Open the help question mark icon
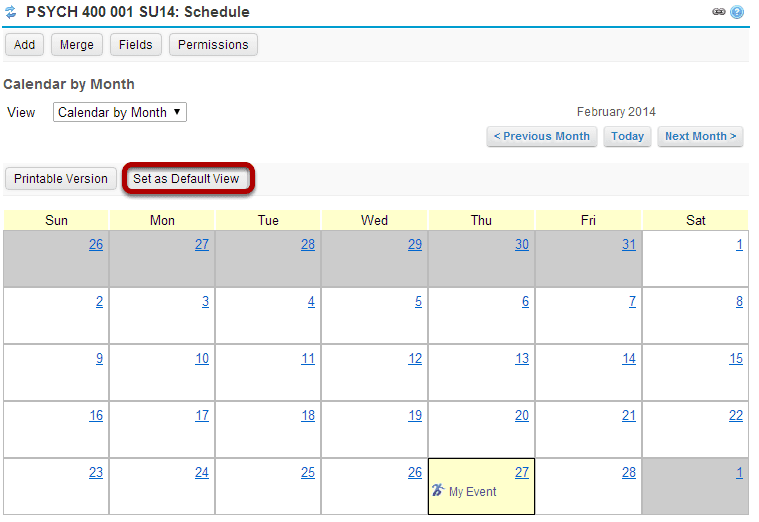Viewport: 759px width, 522px height. pyautogui.click(x=737, y=12)
